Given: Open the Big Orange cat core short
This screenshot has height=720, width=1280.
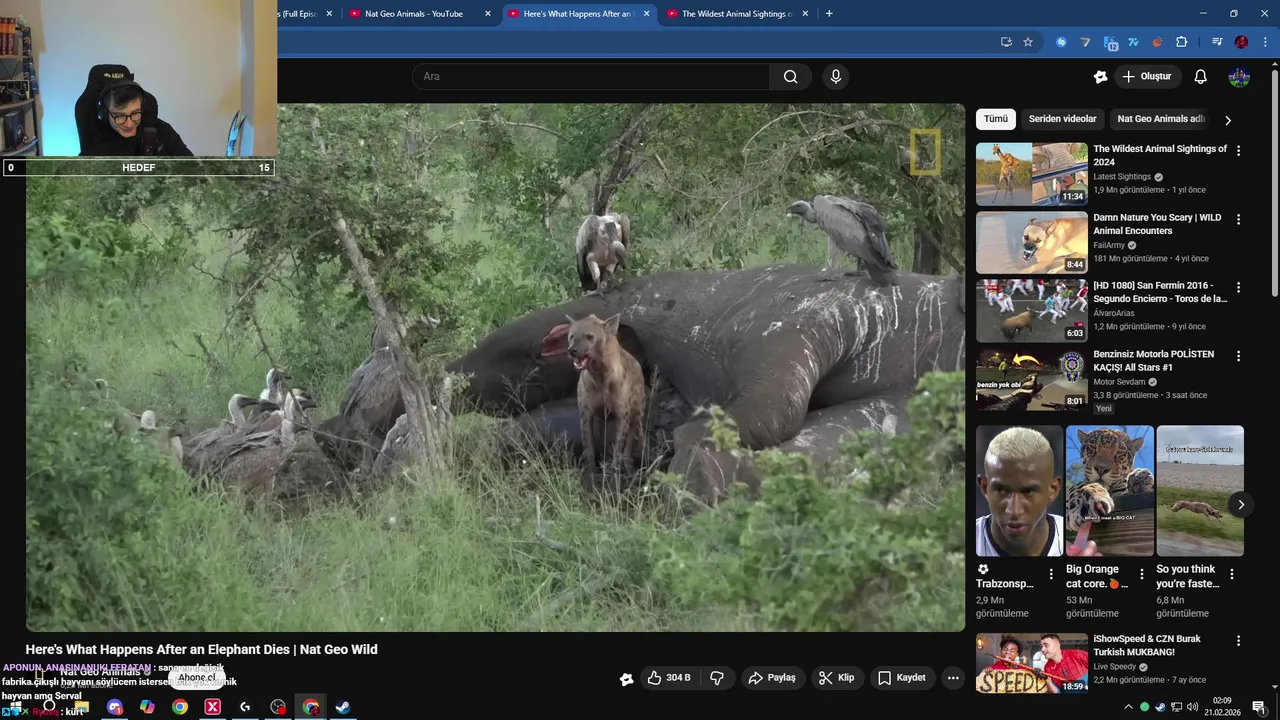Looking at the screenshot, I should point(1110,491).
